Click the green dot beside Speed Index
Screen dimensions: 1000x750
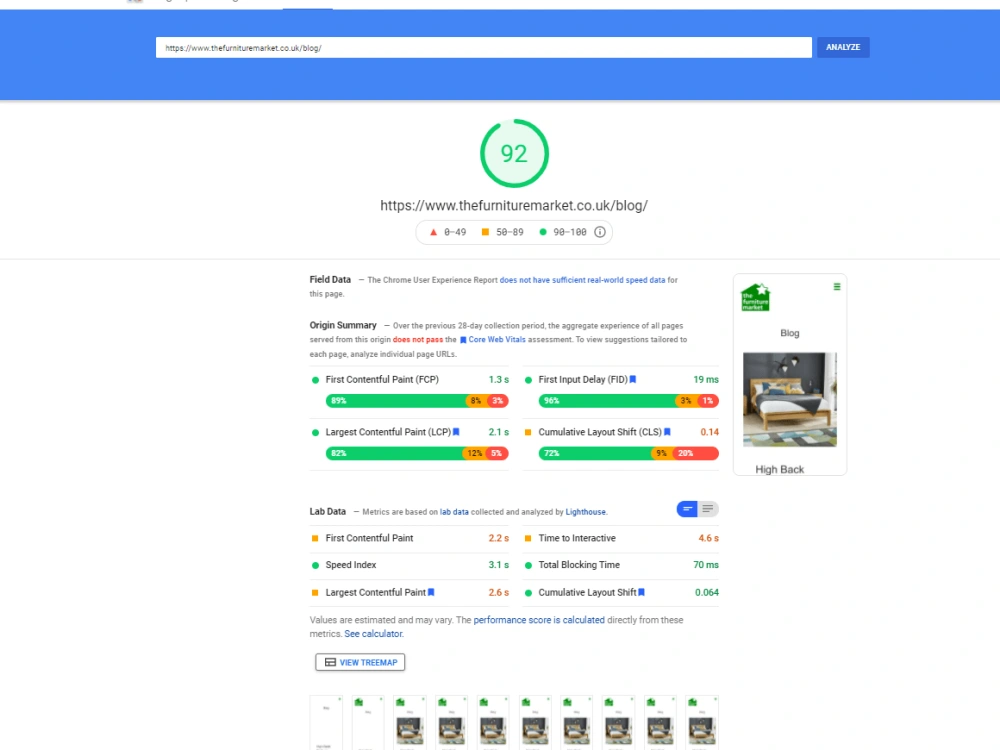315,565
